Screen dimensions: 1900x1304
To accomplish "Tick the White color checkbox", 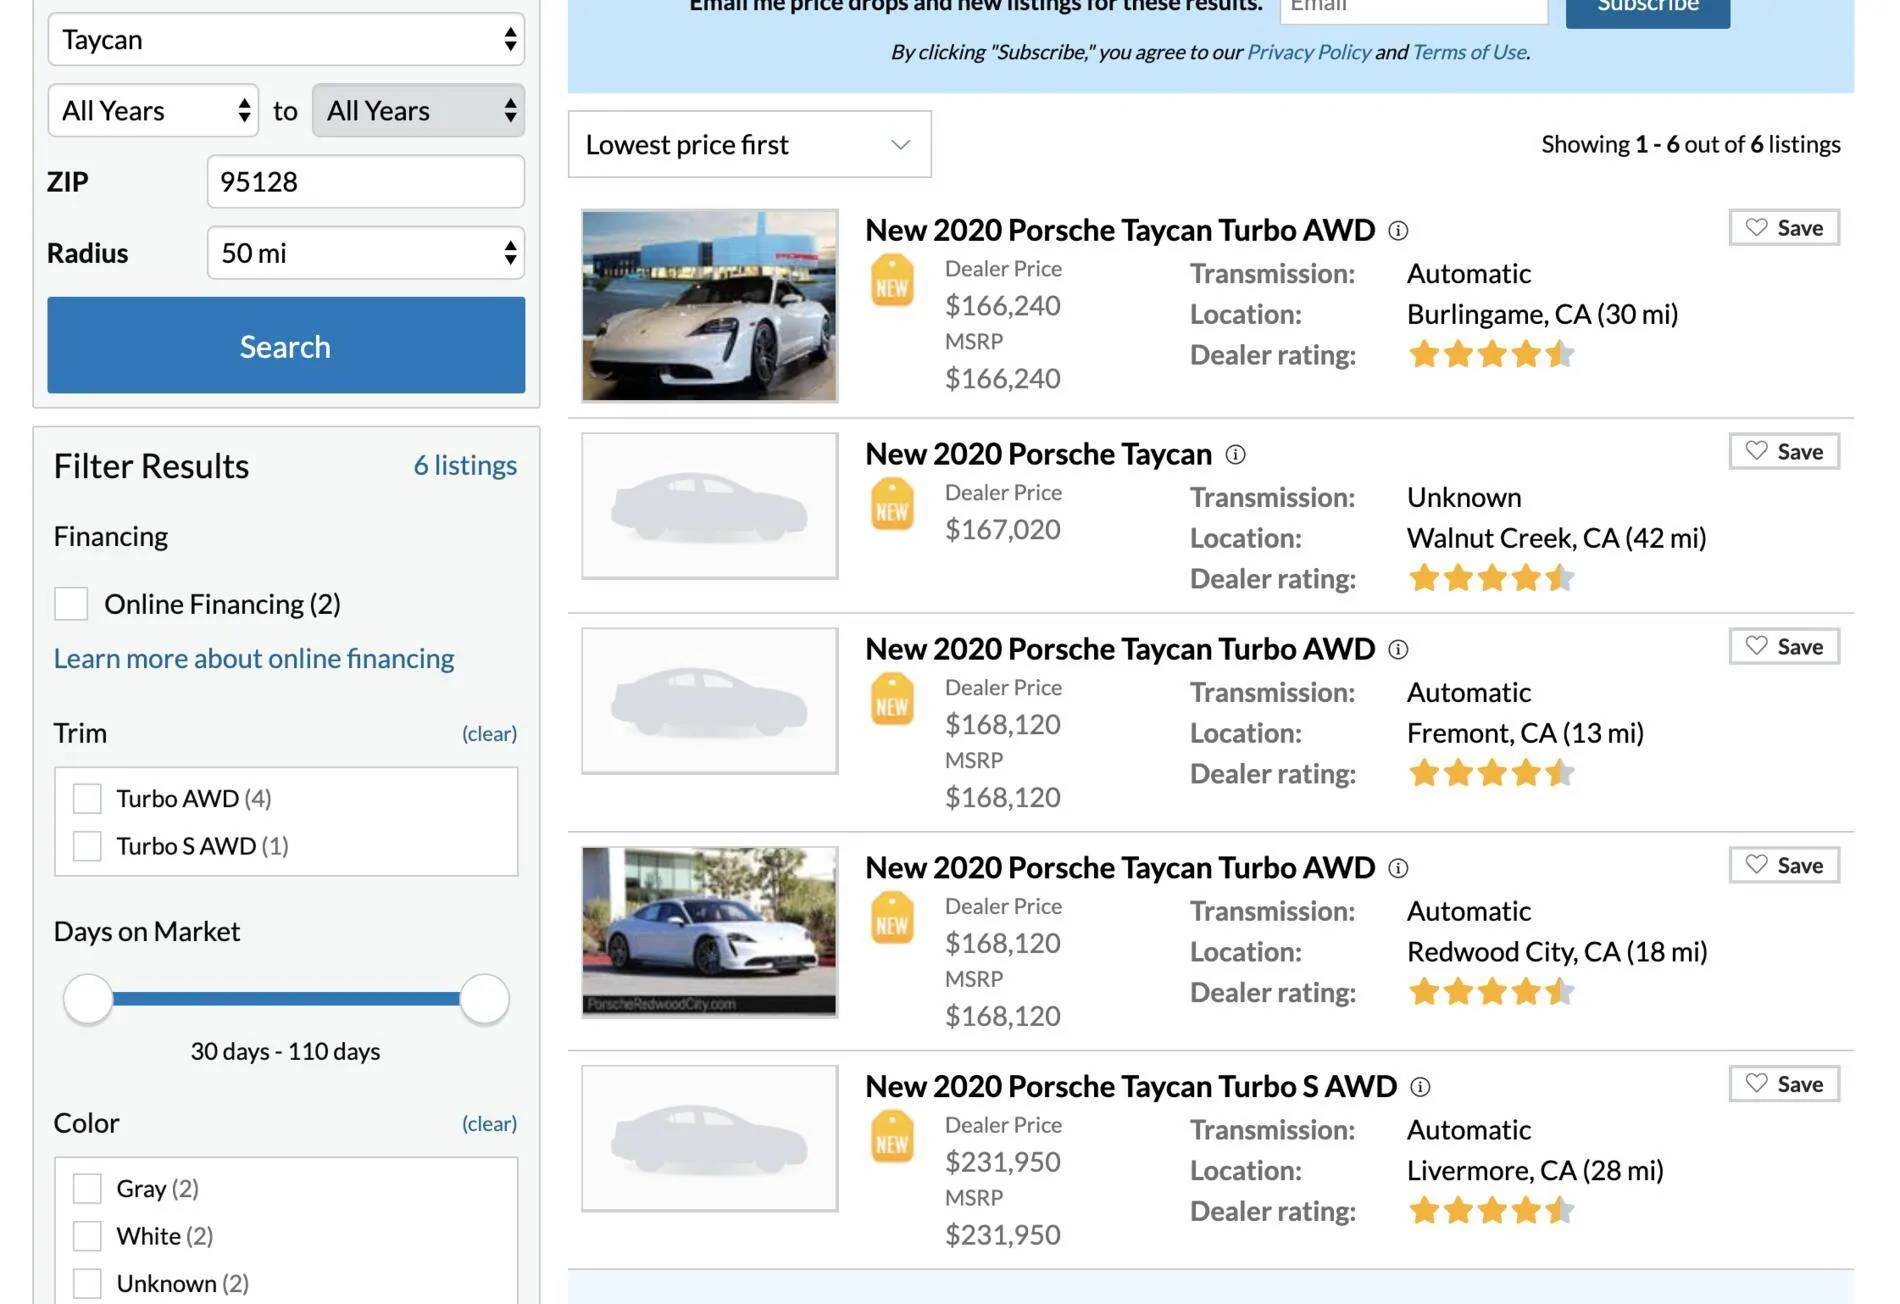I will tap(87, 1237).
